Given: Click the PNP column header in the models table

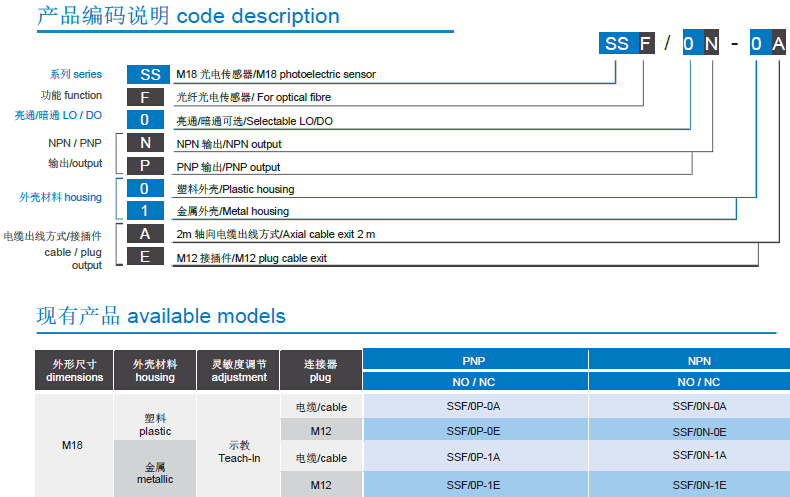Looking at the screenshot, I should tap(474, 359).
